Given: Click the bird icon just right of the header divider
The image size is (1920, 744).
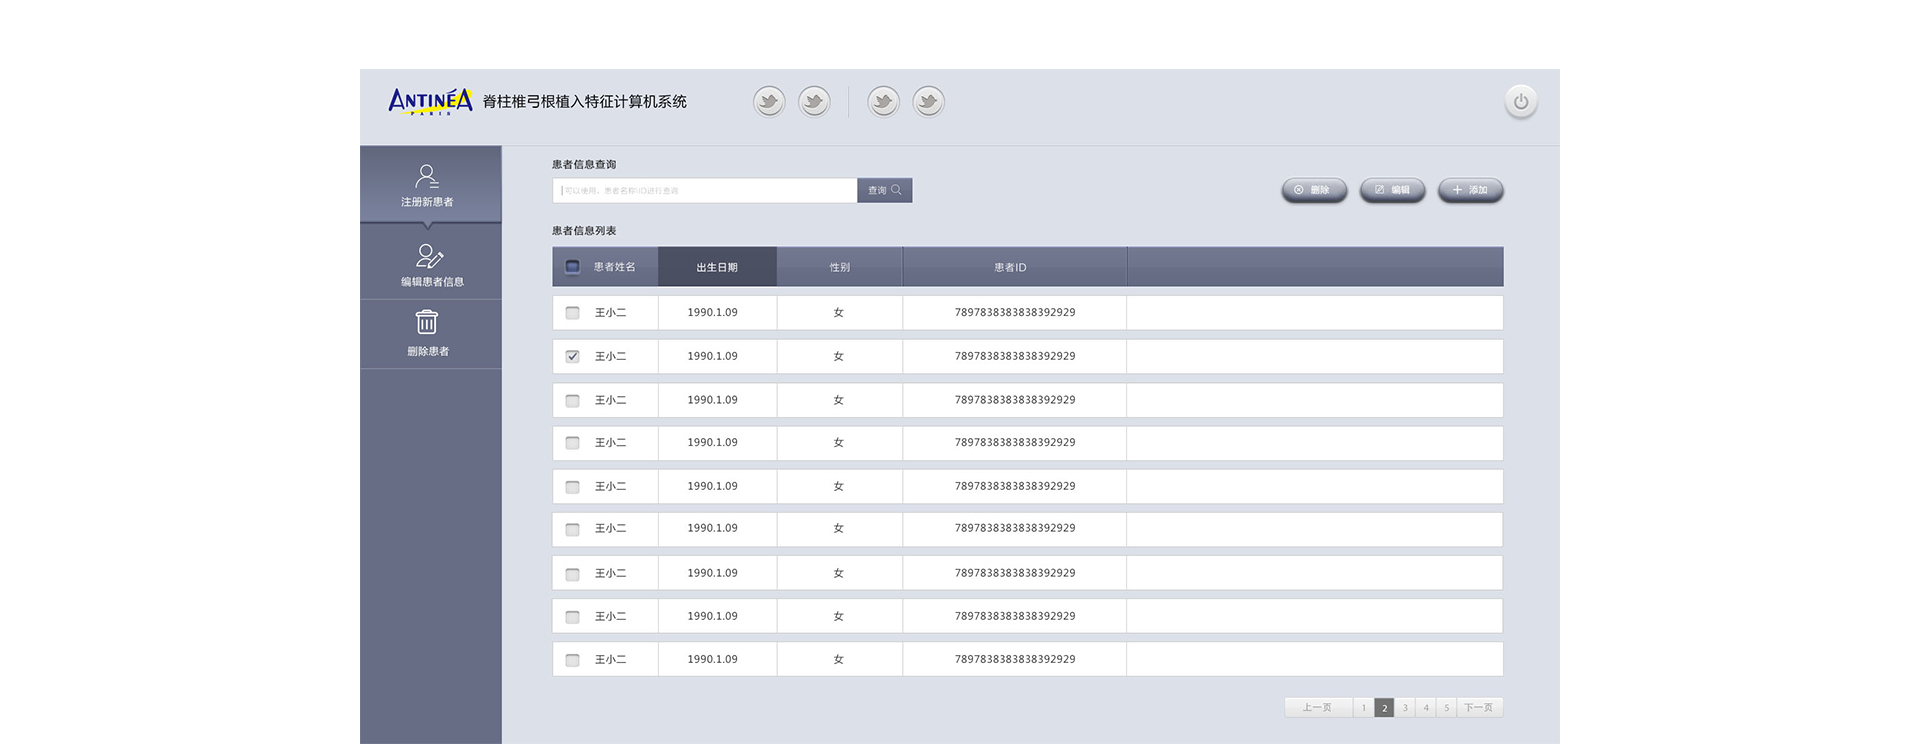Looking at the screenshot, I should (x=883, y=101).
